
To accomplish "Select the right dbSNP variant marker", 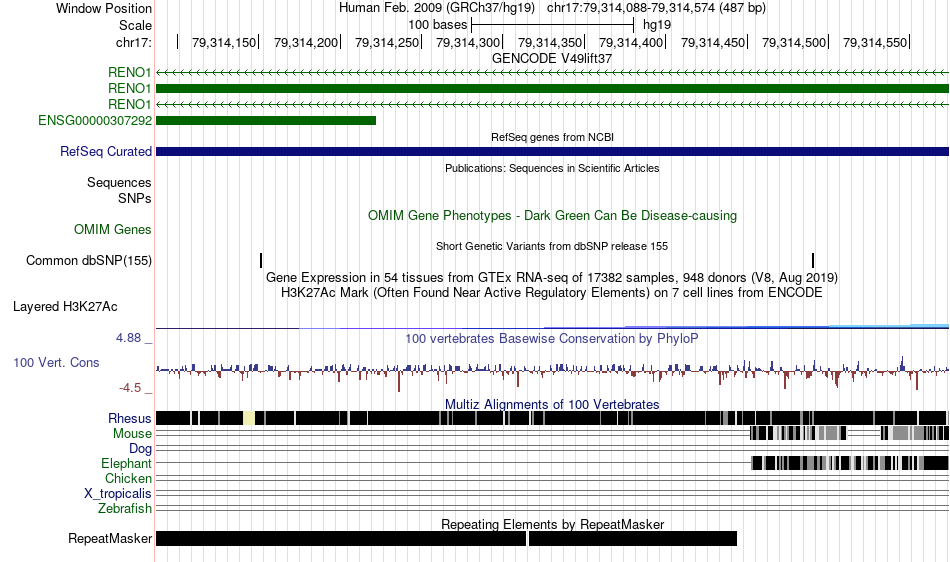I will click(x=813, y=260).
